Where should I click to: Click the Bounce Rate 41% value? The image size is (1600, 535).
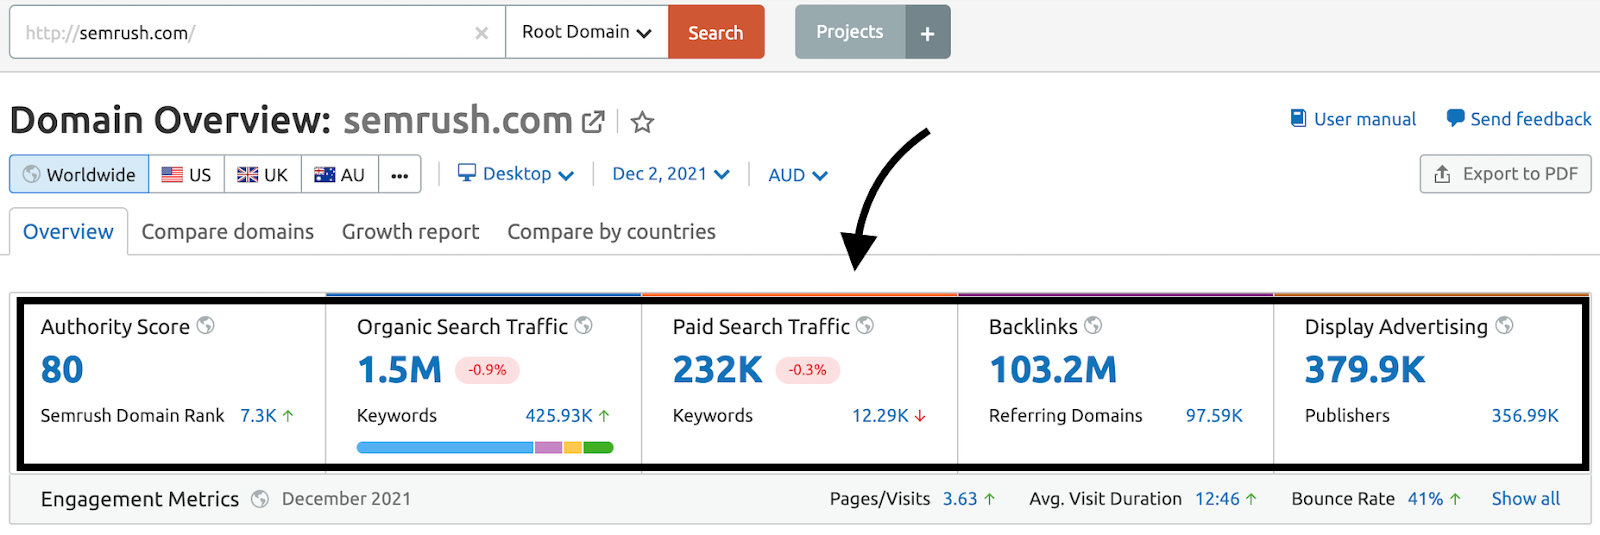pyautogui.click(x=1425, y=498)
